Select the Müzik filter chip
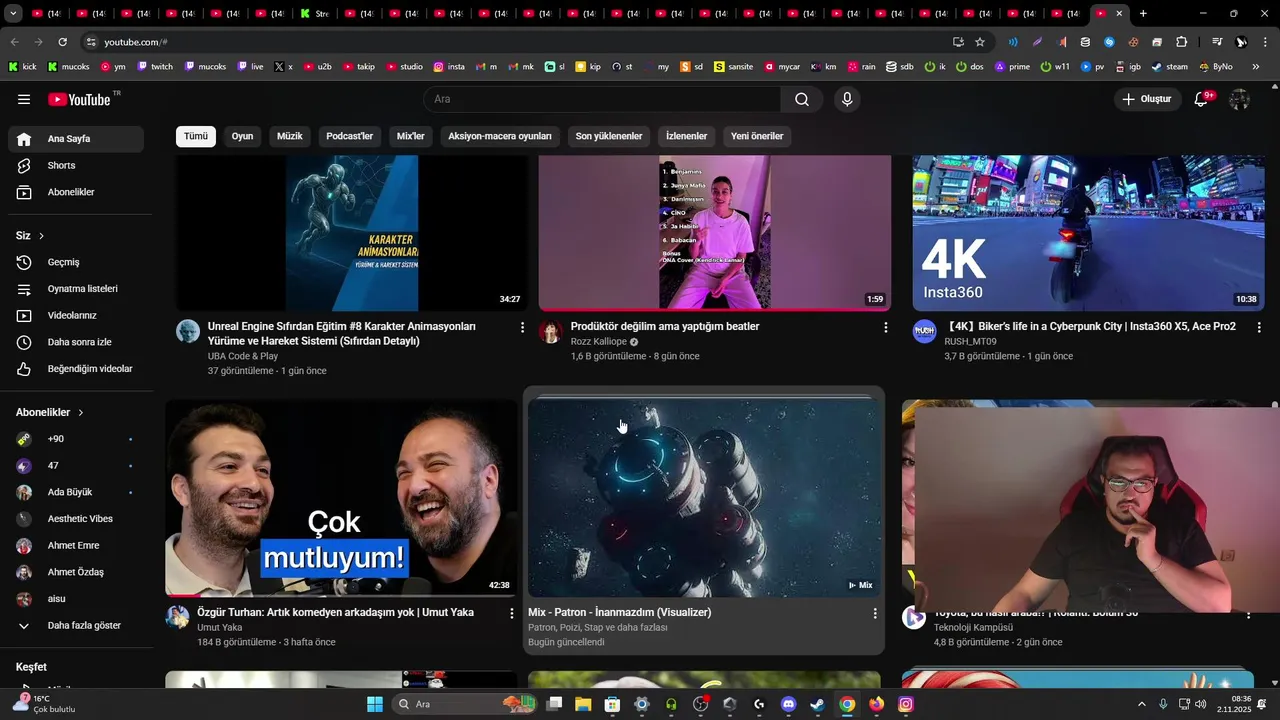Viewport: 1280px width, 720px height. (x=290, y=136)
